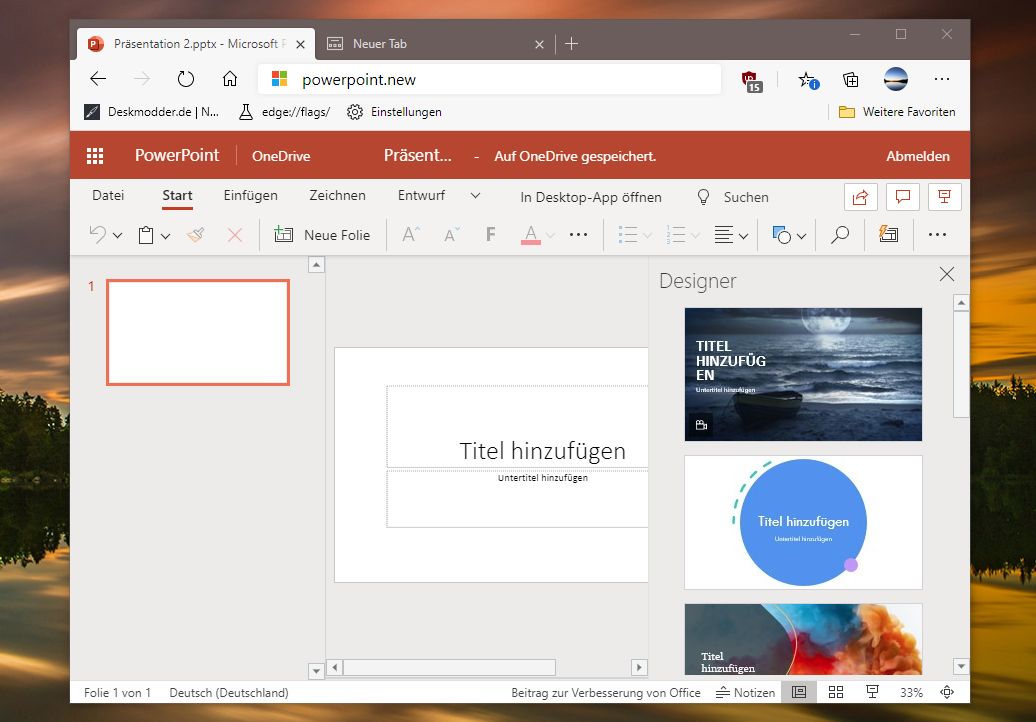Open more ribbon options at toolbar end
Viewport: 1036px width, 722px height.
[x=937, y=235]
